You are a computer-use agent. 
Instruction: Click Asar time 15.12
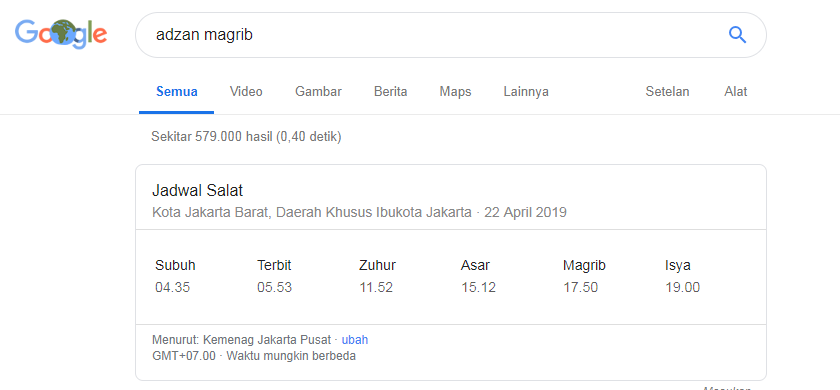point(478,288)
